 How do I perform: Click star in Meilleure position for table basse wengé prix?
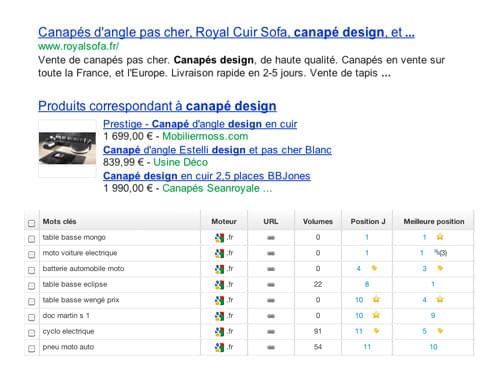click(x=440, y=300)
